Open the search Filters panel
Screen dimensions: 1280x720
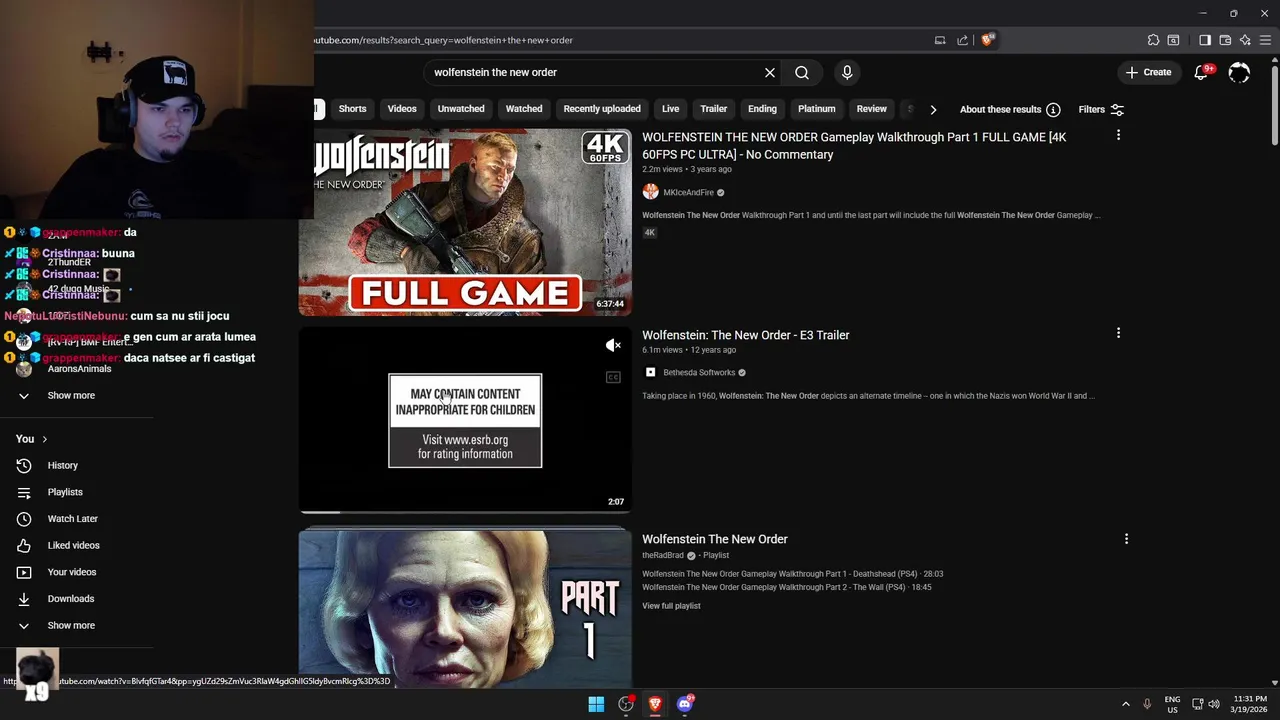pyautogui.click(x=1101, y=109)
